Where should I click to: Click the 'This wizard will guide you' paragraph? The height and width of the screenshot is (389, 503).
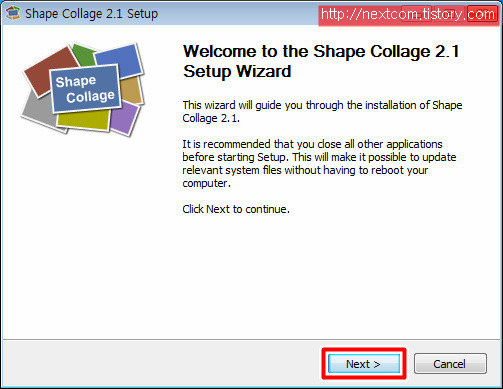tap(322, 111)
